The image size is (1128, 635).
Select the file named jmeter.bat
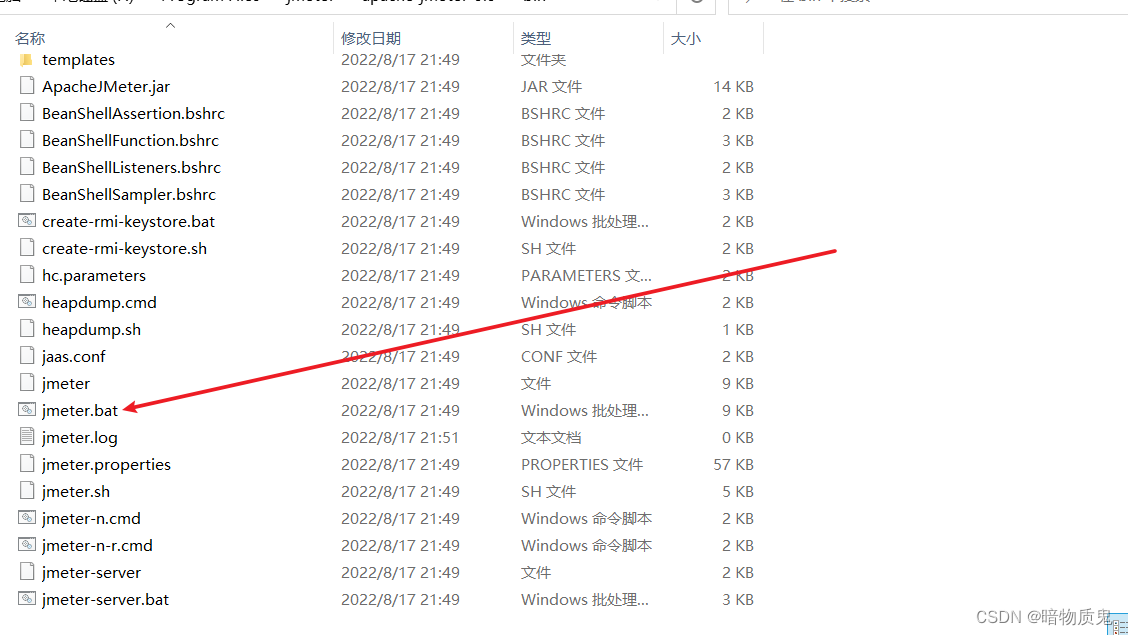pos(80,411)
